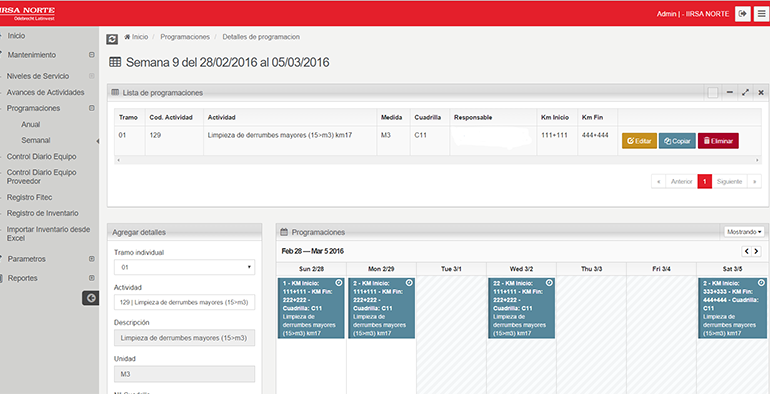This screenshot has height=394, width=770.
Task: Open the Sat 3/5 scheduled event
Action: [x=733, y=309]
